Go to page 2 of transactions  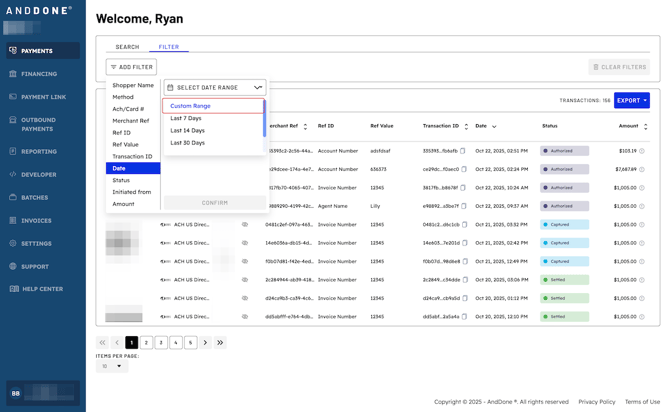[146, 343]
